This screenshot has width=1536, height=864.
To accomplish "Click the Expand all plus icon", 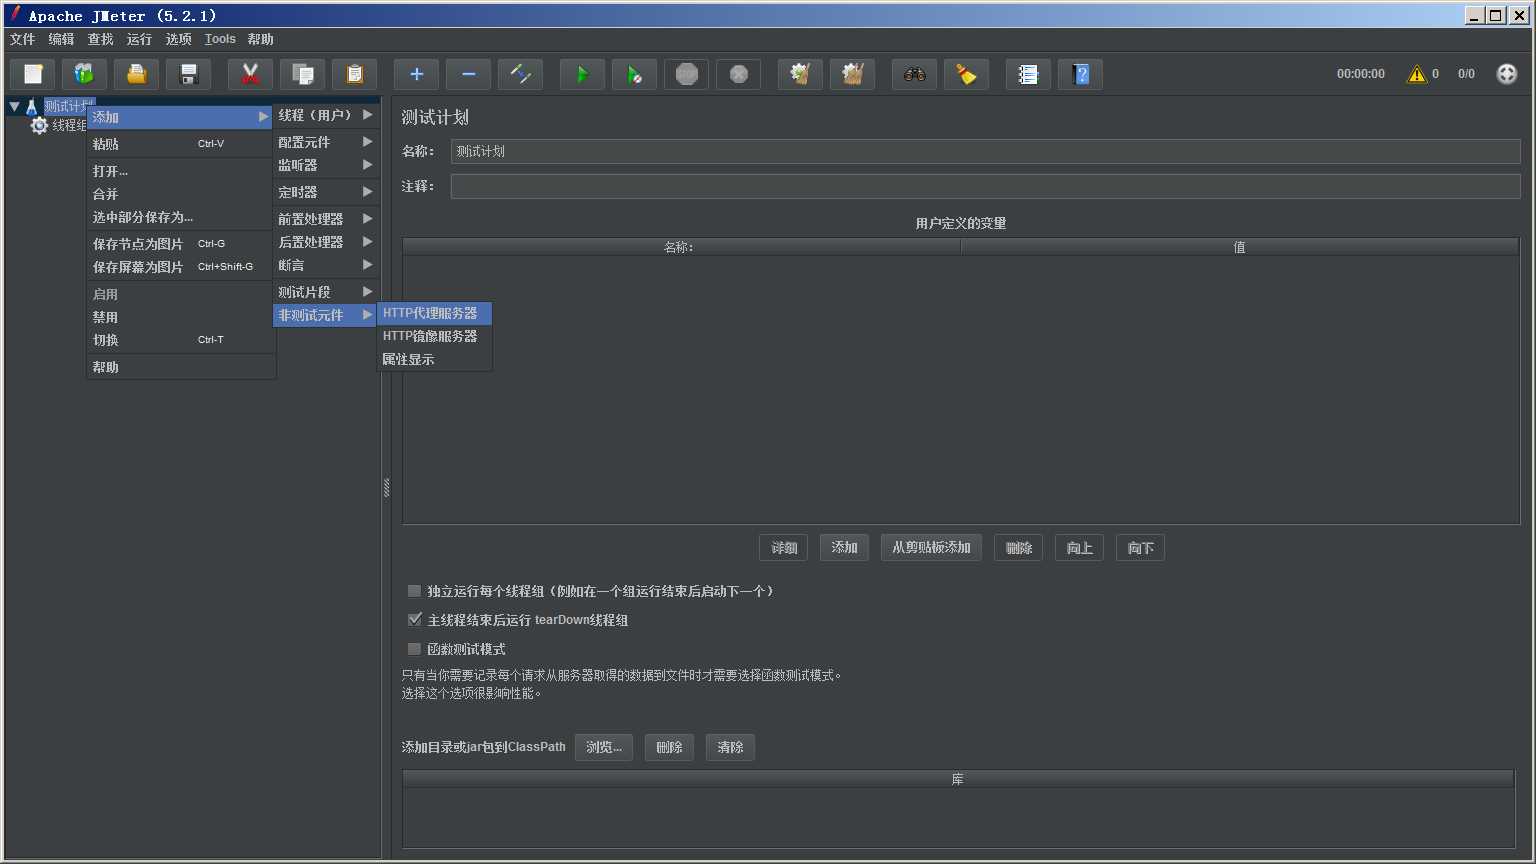I will coord(416,74).
